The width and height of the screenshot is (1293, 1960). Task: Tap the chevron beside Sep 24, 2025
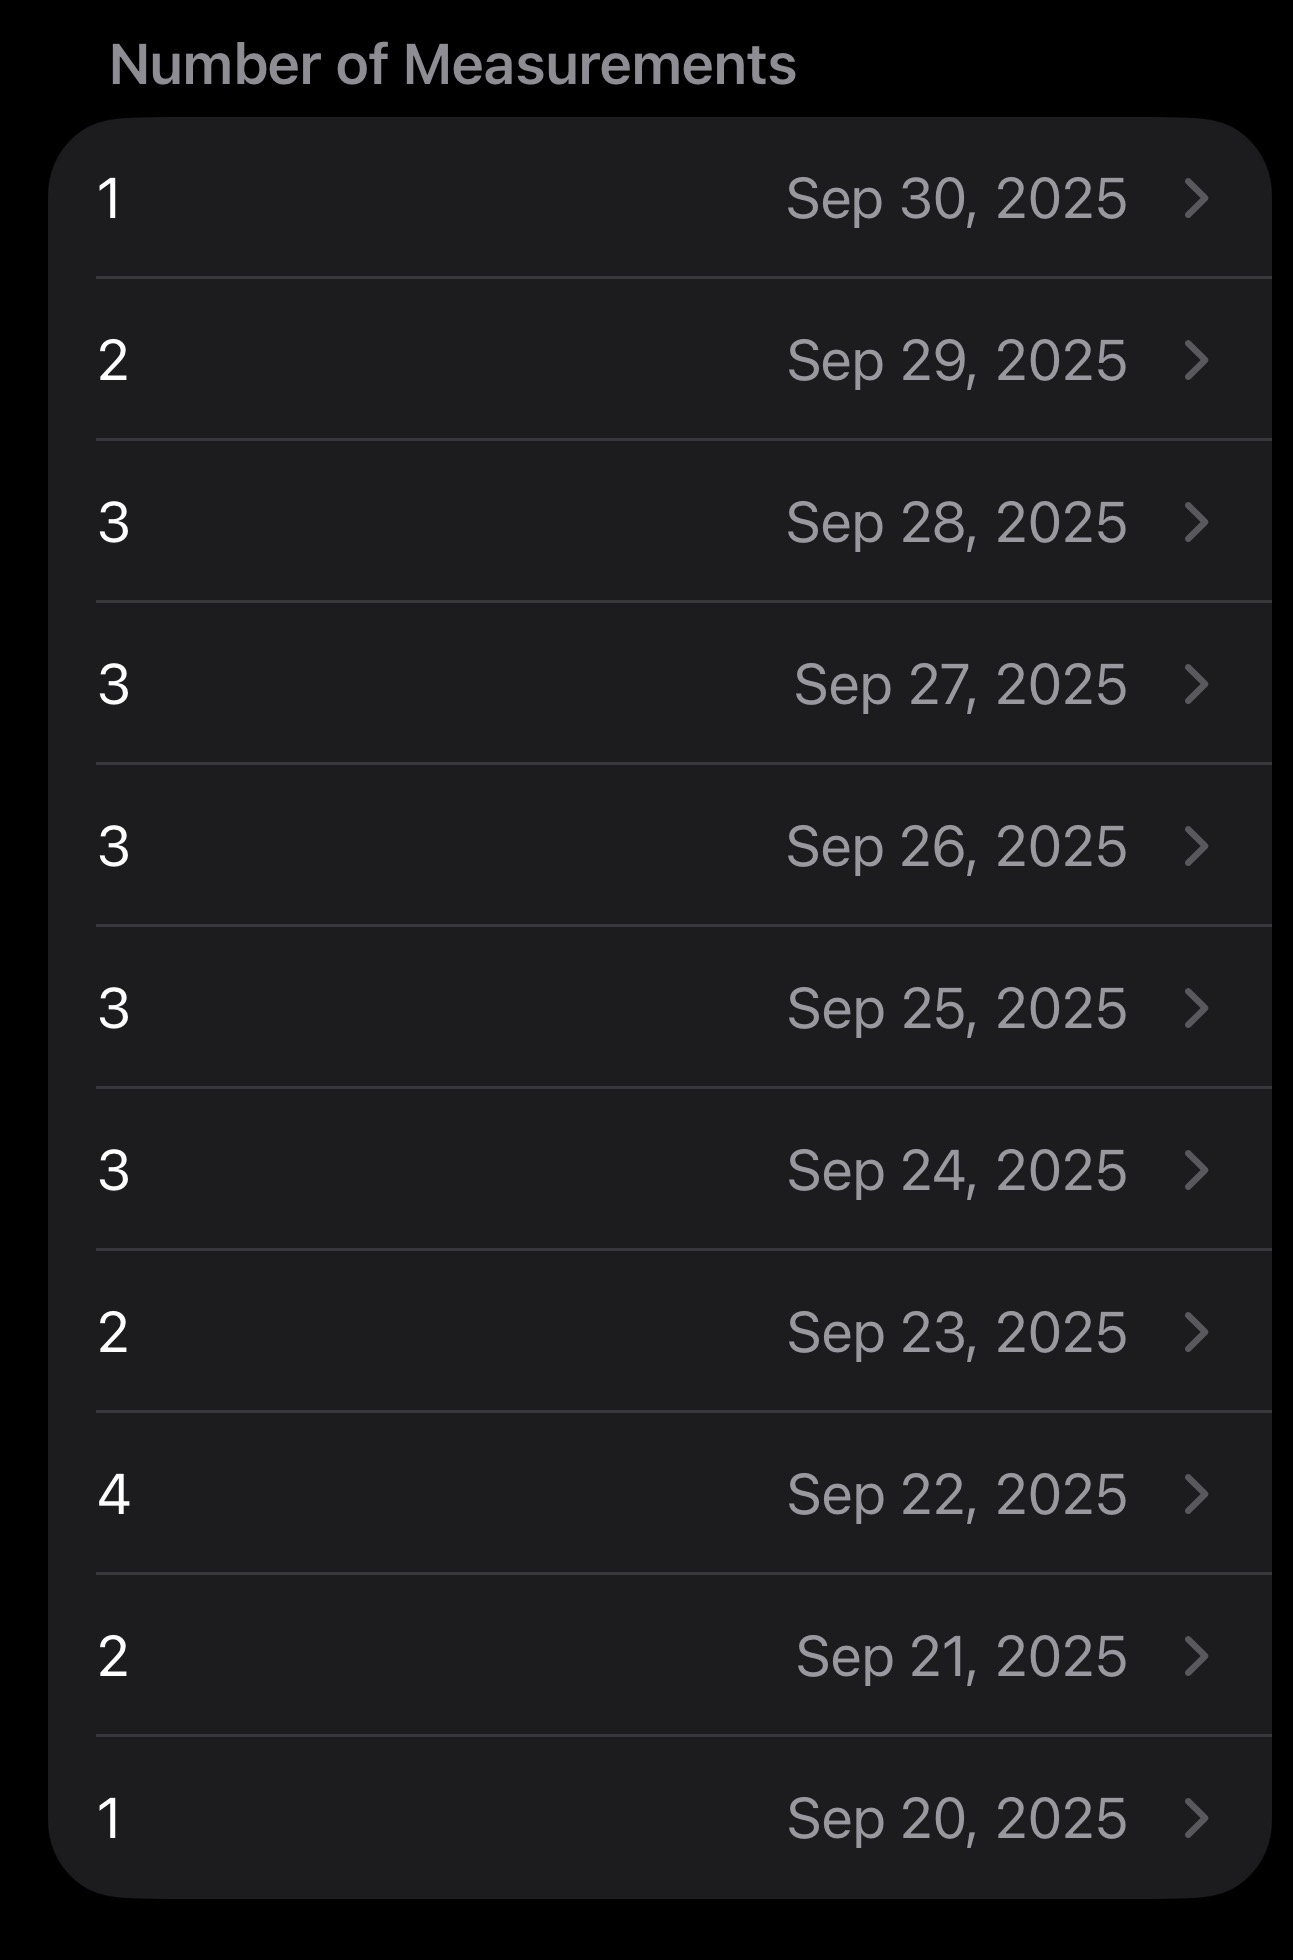tap(1196, 1170)
